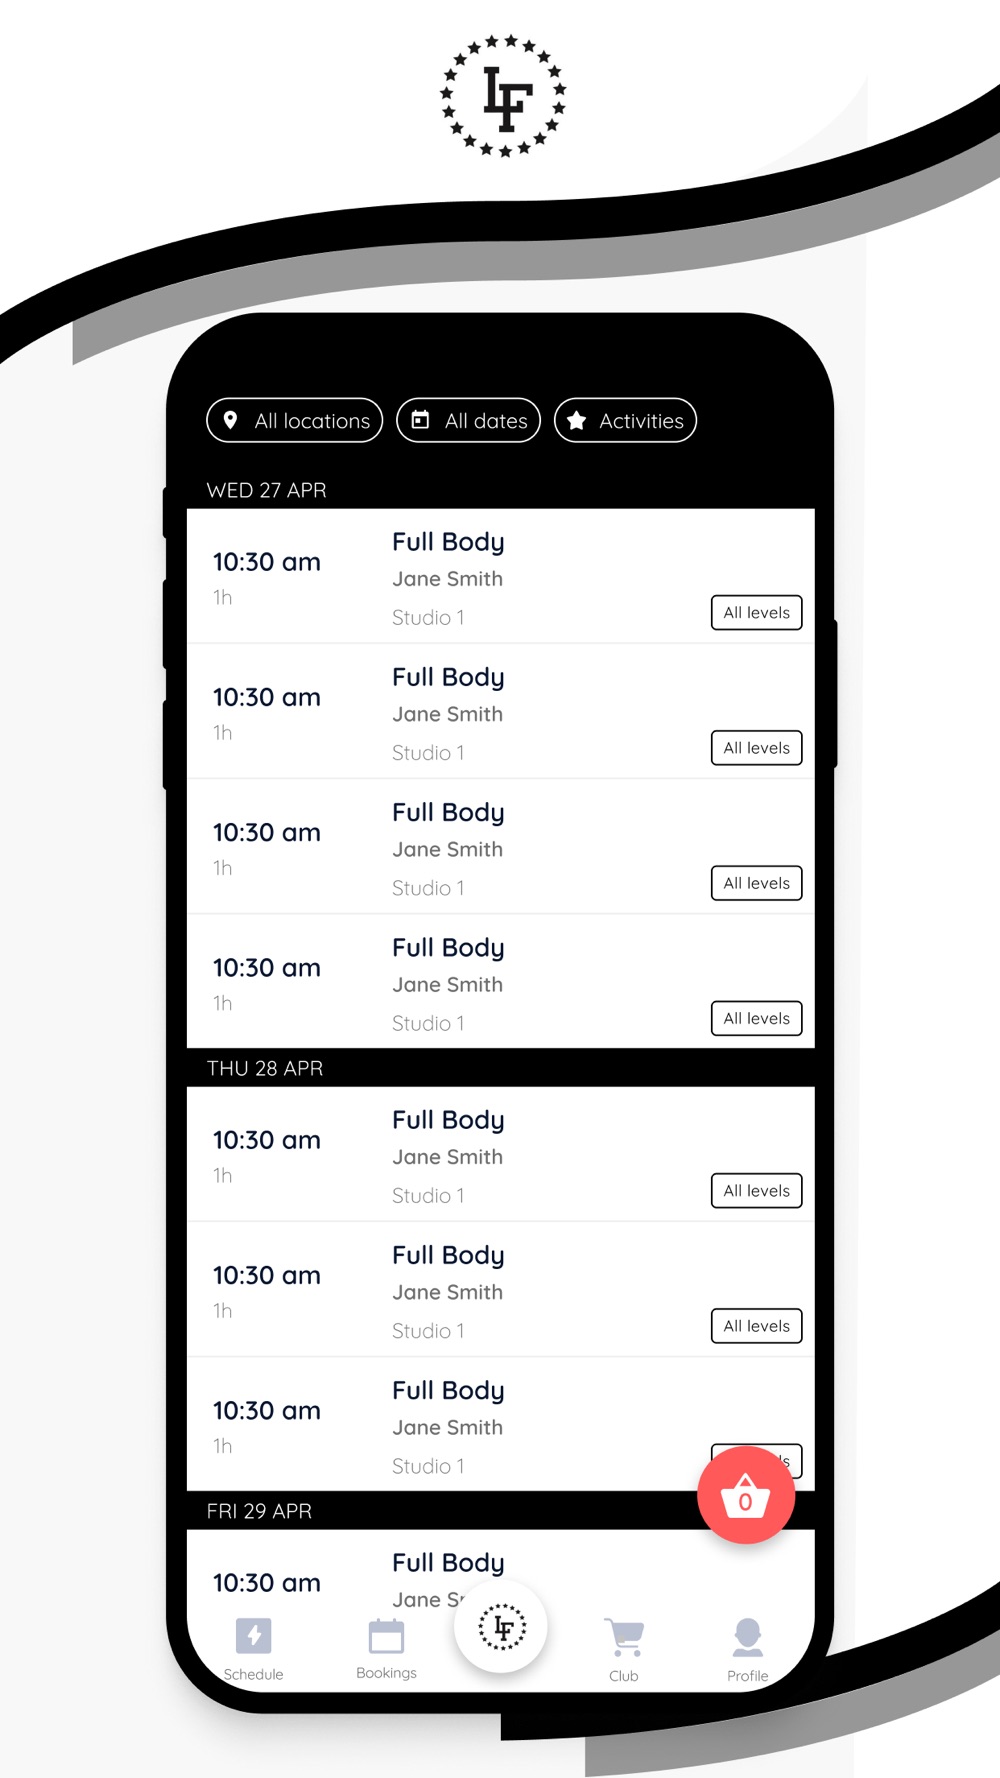
Task: Click the LF logo at the top
Action: 503,96
